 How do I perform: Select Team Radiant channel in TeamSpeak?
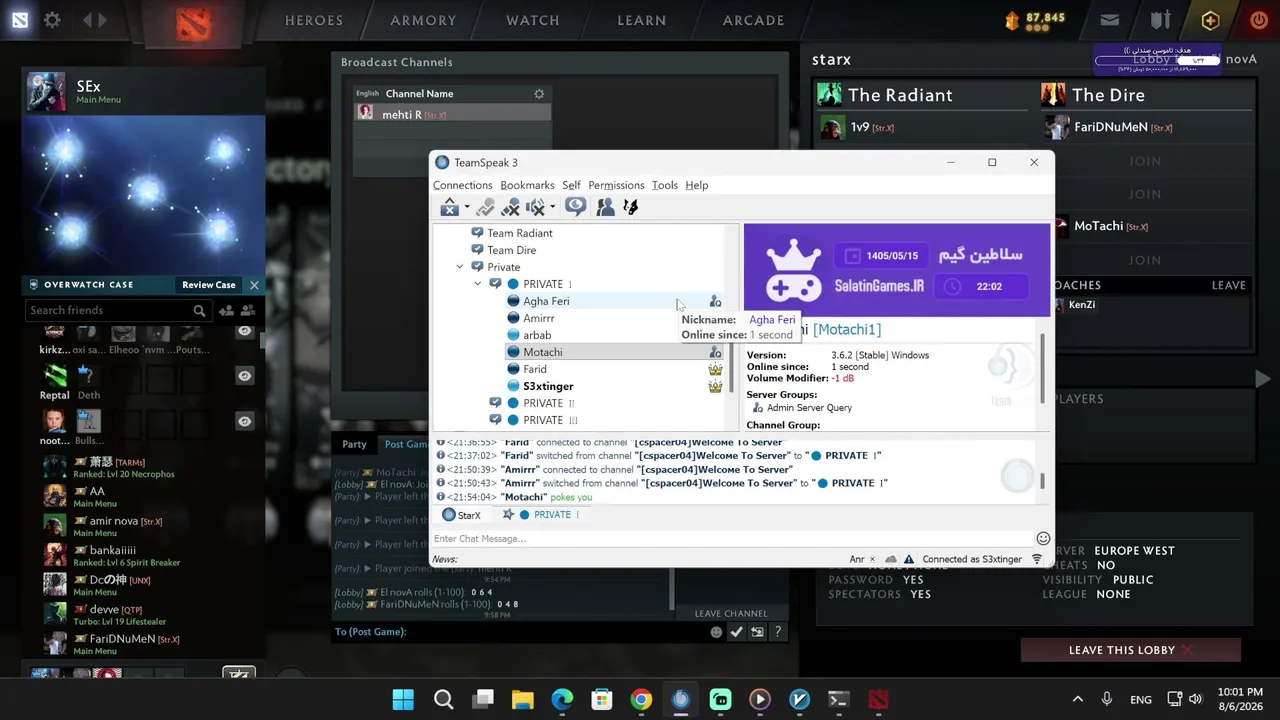[520, 233]
